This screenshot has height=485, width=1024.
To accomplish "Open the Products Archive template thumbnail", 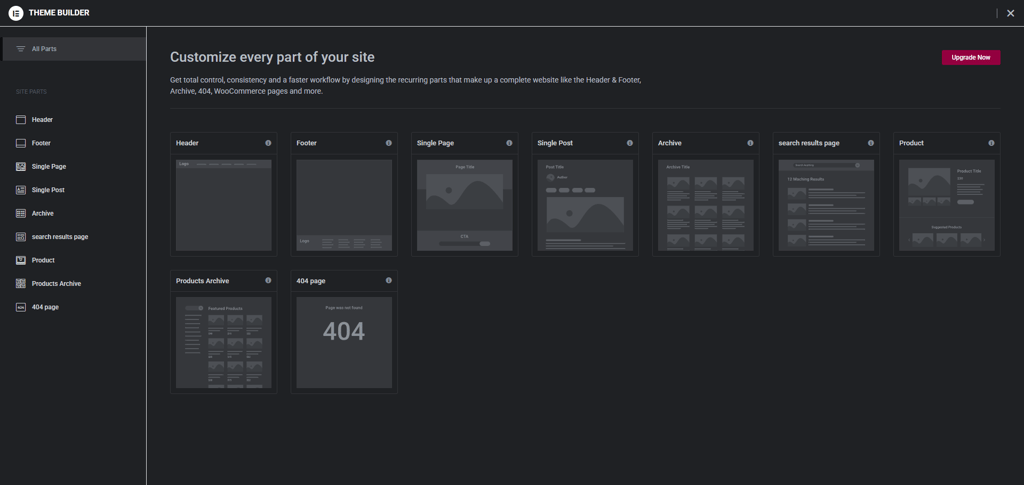I will 223,343.
